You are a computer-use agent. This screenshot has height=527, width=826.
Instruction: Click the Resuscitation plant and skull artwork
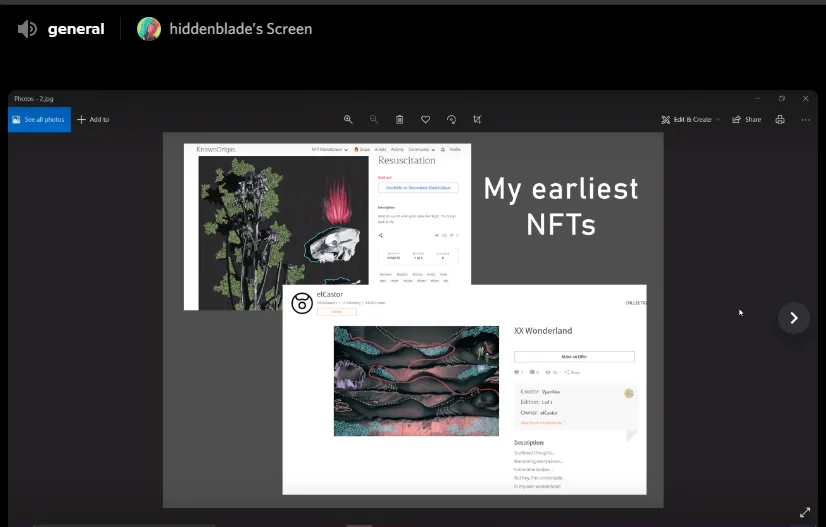tap(283, 233)
